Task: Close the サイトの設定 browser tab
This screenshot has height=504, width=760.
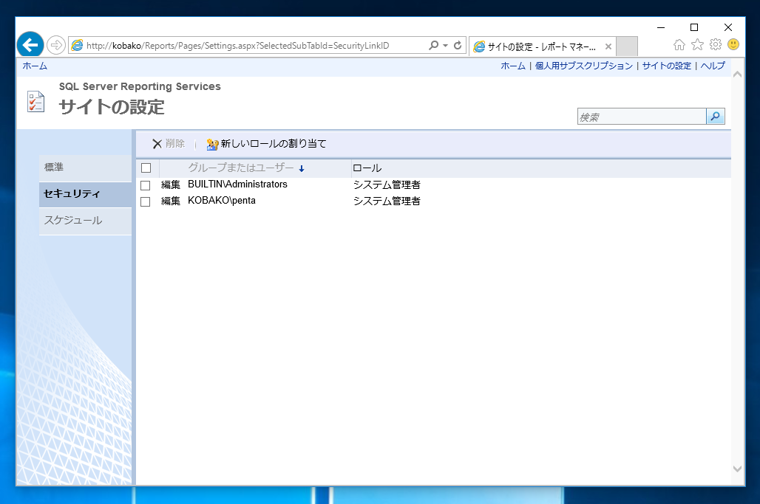Action: coord(608,47)
